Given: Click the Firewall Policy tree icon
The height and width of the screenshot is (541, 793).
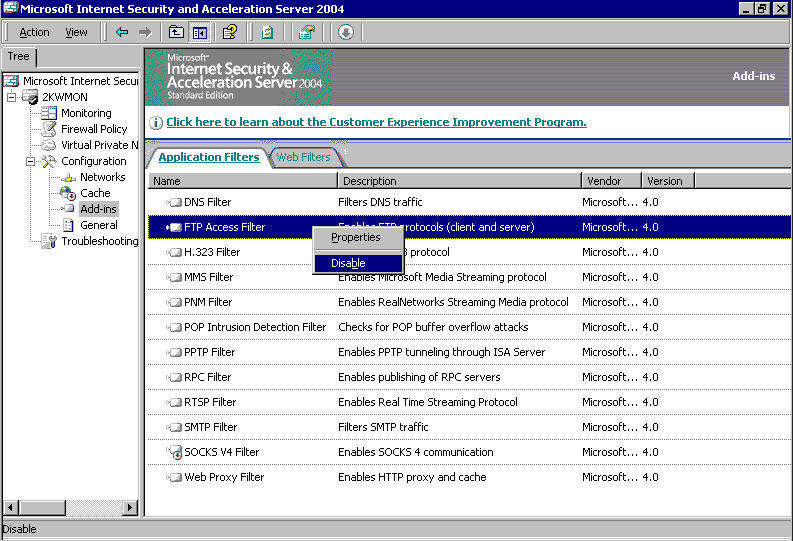Looking at the screenshot, I should (49, 129).
